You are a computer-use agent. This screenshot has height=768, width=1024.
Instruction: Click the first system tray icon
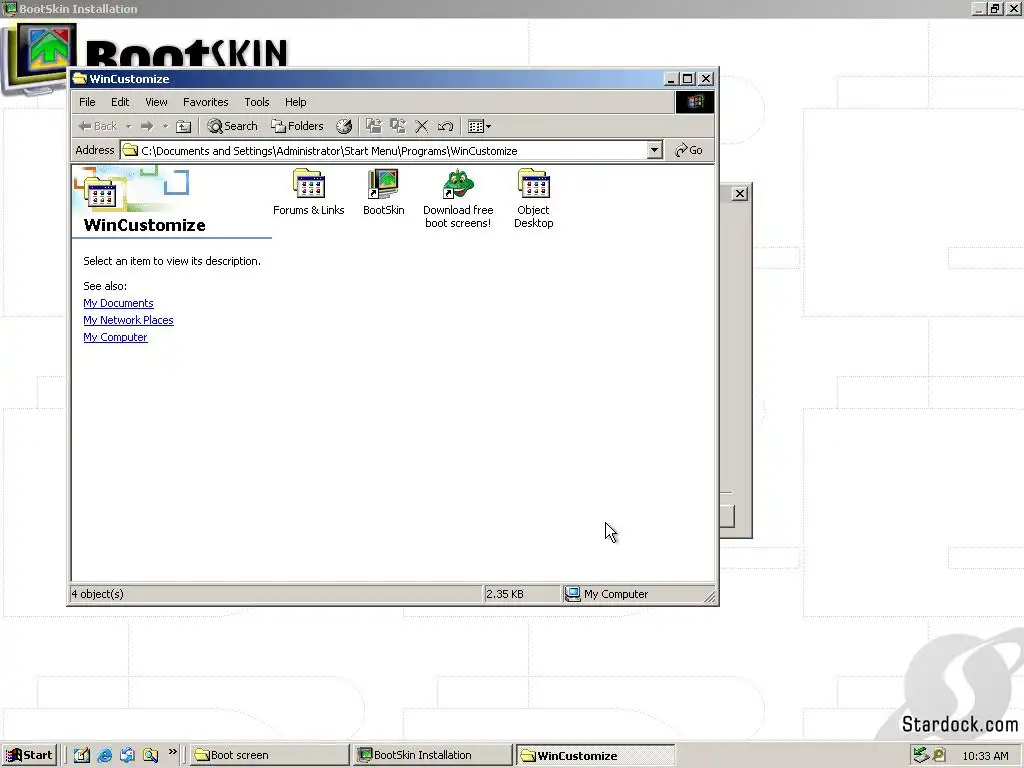tap(921, 755)
